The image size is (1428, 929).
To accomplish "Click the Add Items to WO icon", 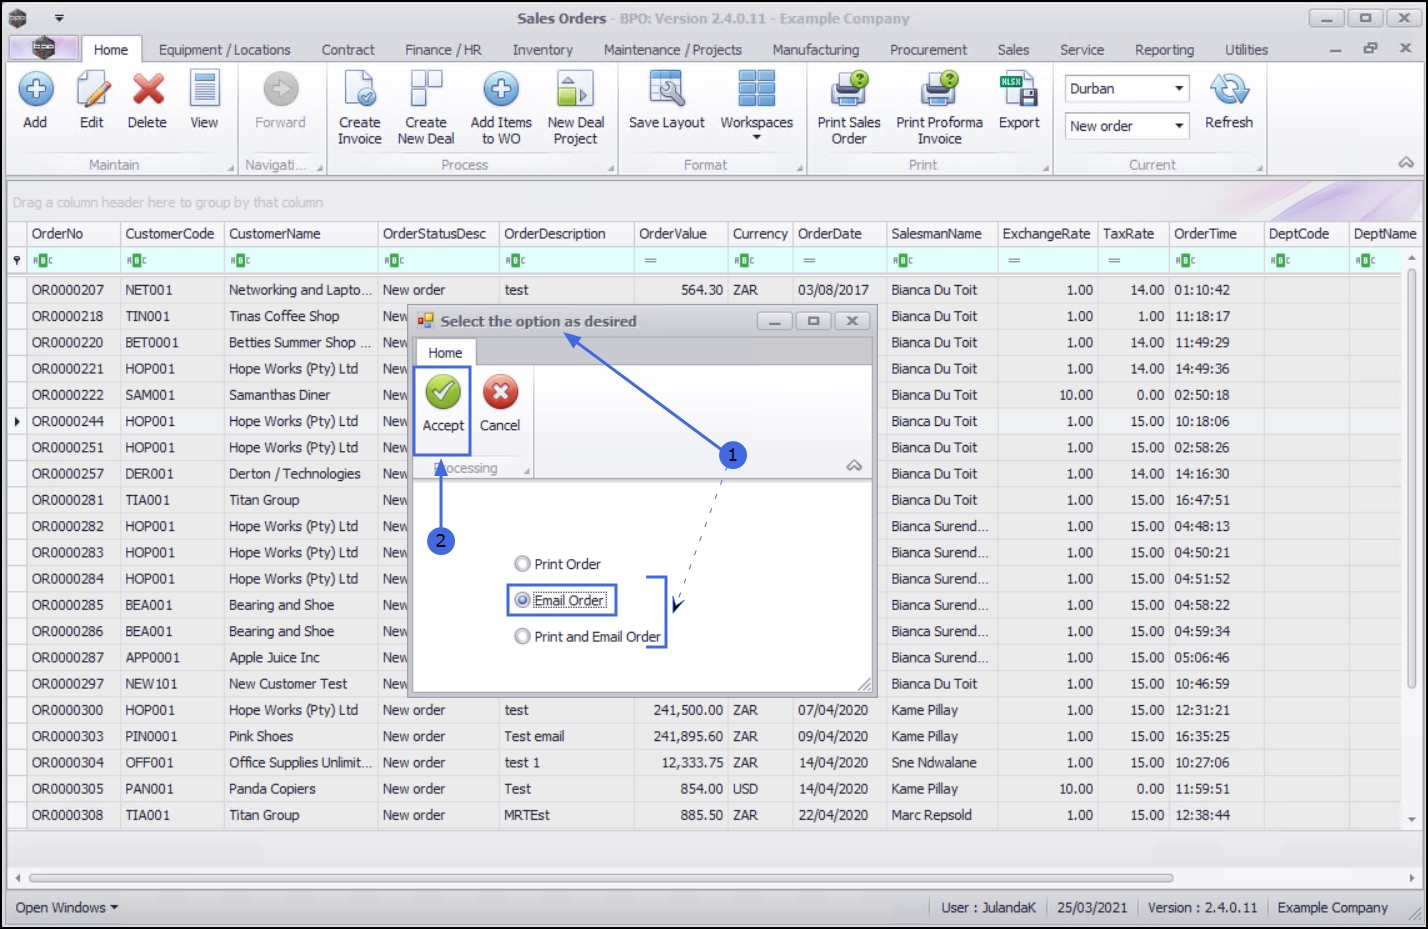I will (501, 90).
